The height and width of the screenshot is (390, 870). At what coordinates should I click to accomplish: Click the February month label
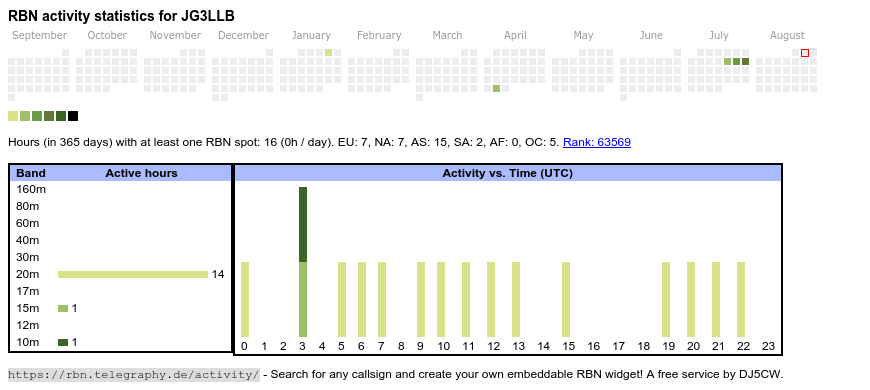pyautogui.click(x=379, y=36)
